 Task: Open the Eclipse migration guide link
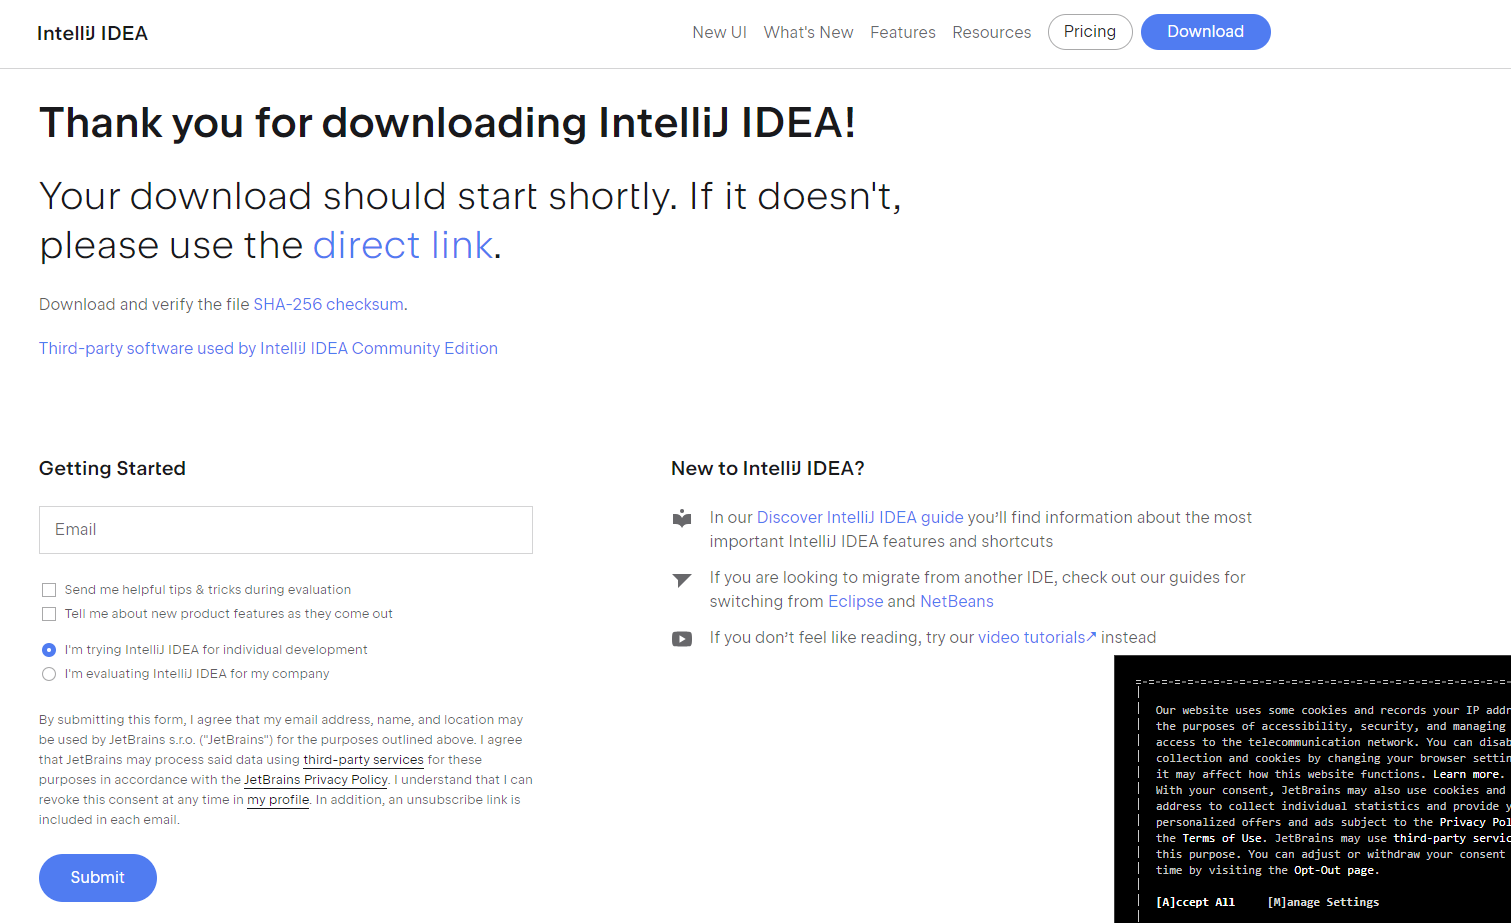click(x=855, y=601)
